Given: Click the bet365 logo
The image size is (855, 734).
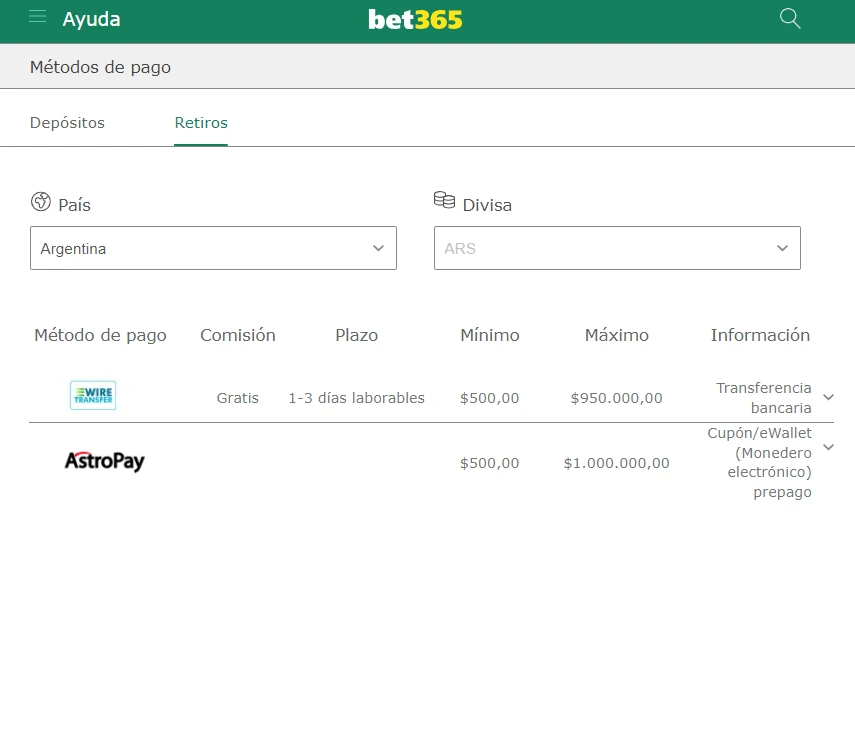Looking at the screenshot, I should pos(415,20).
